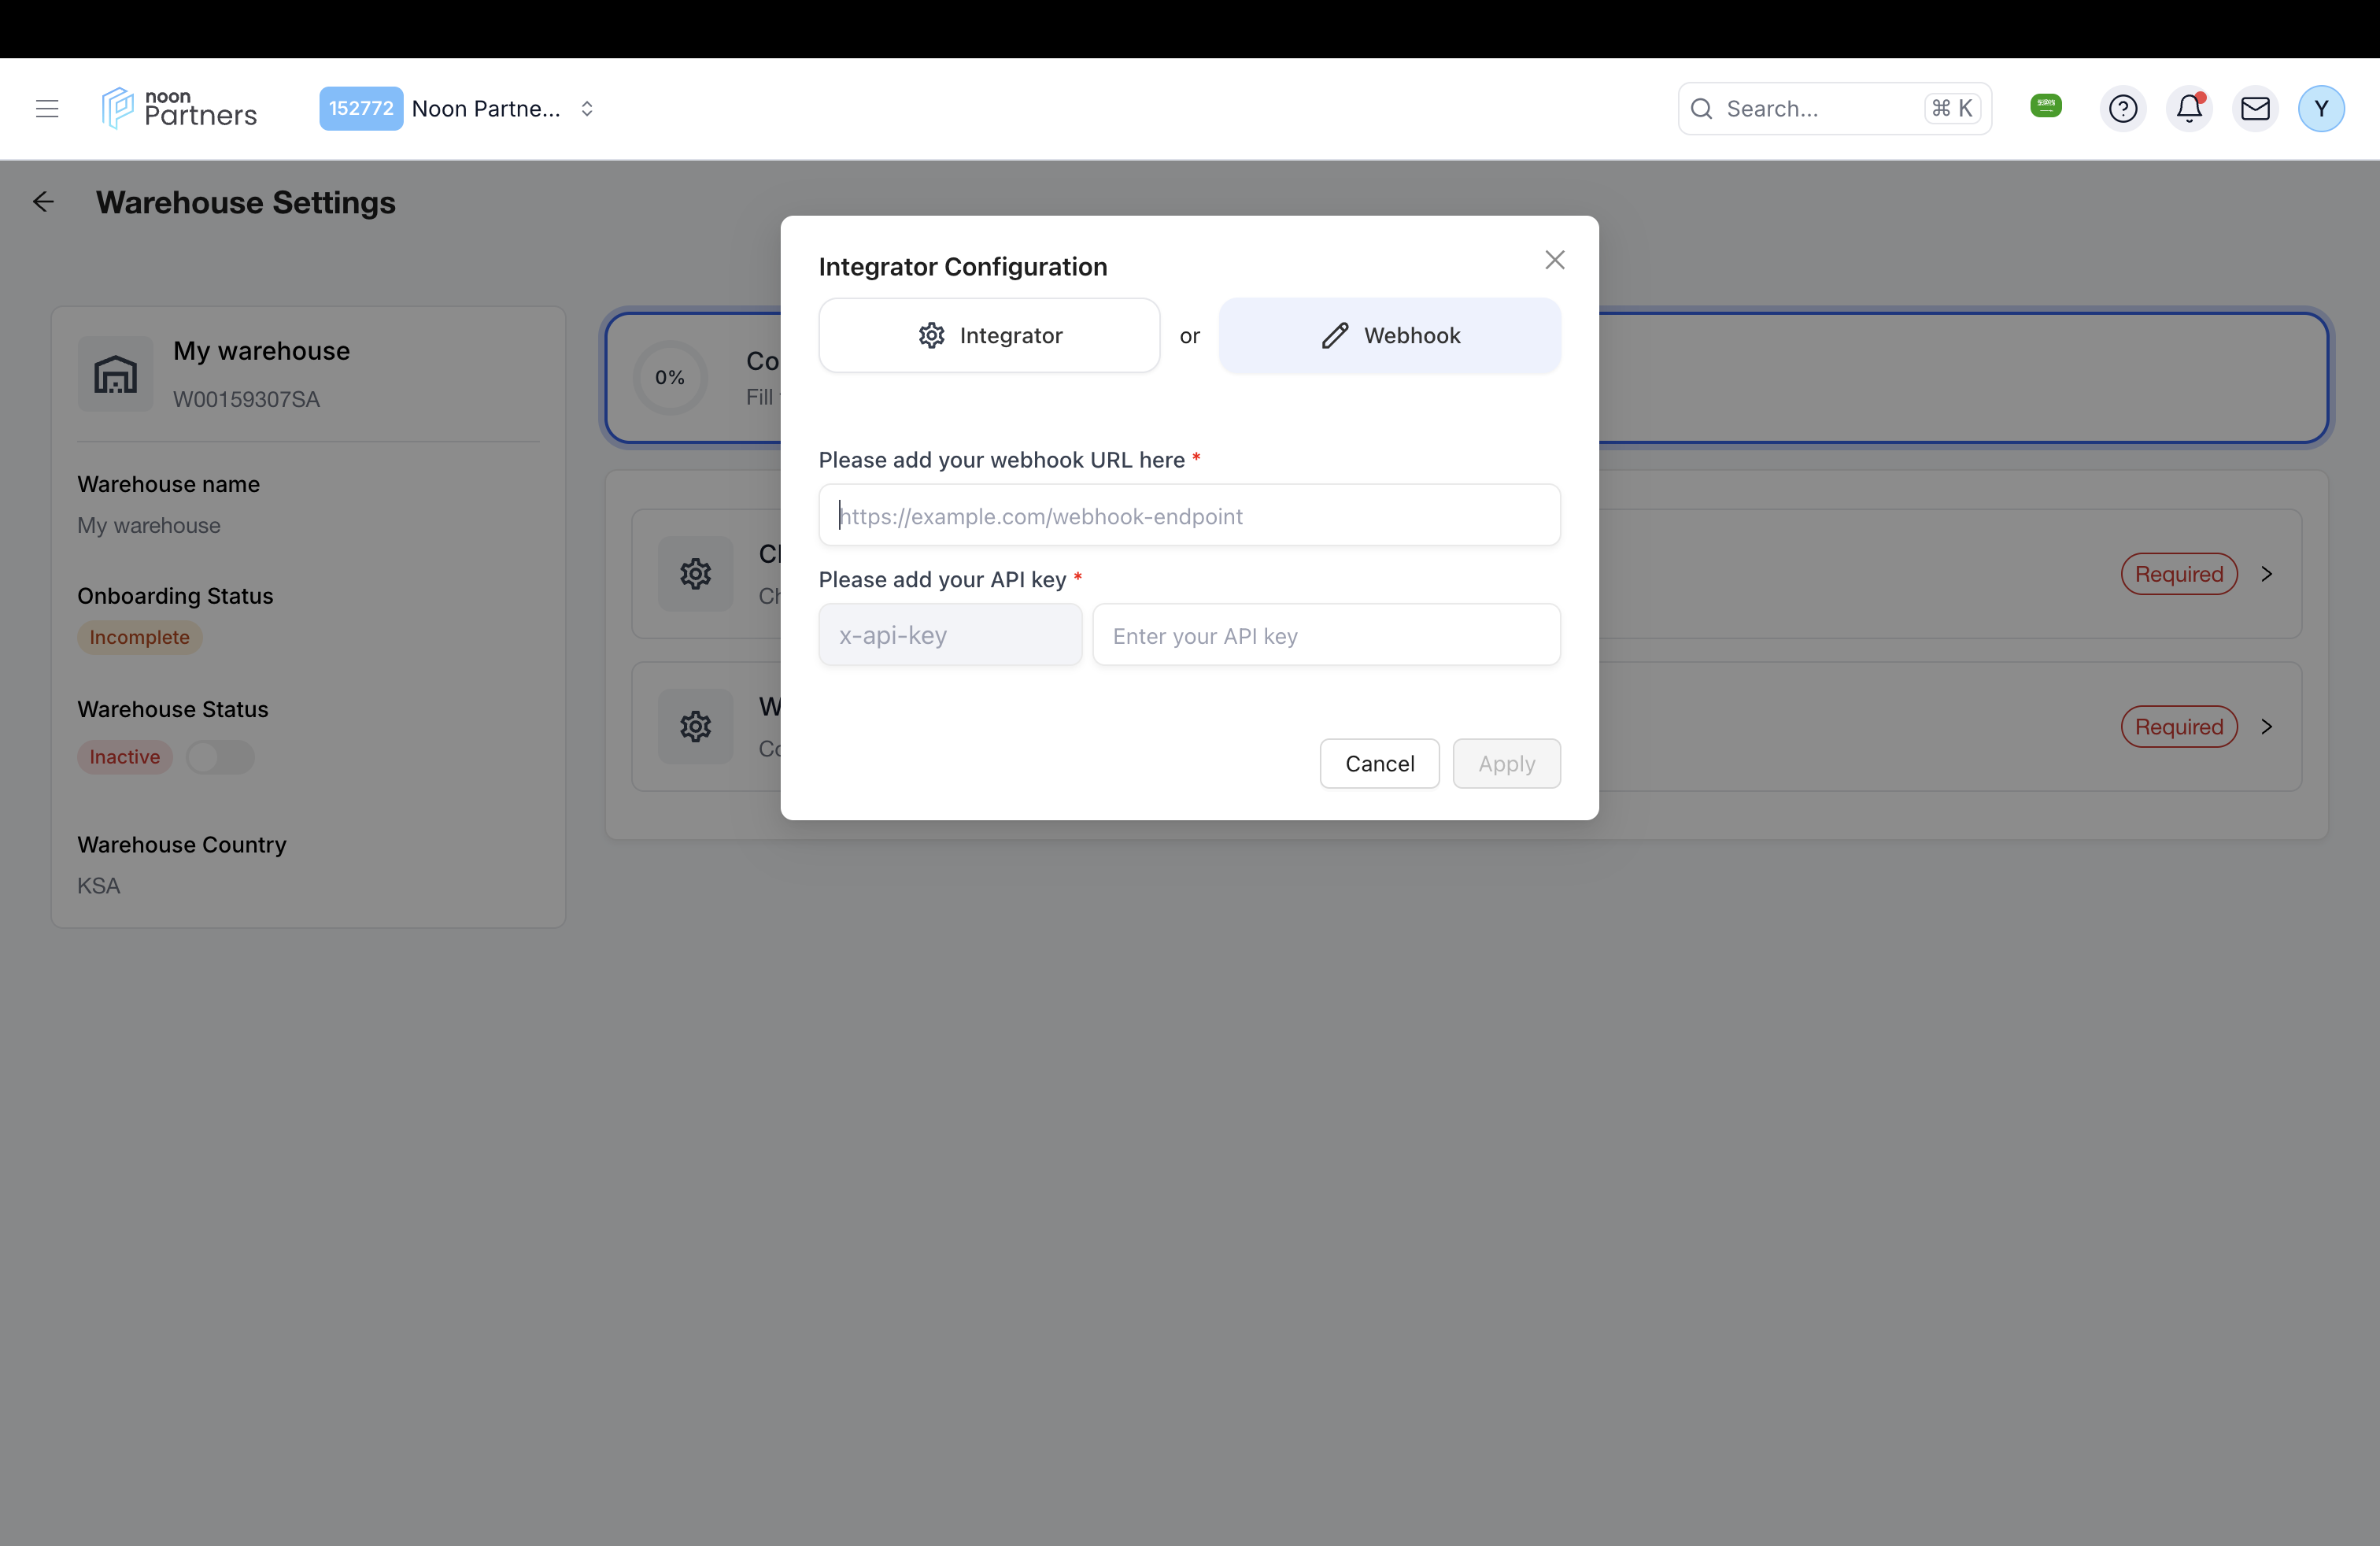Expand the first Required row chevron
Viewport: 2380px width, 1546px height.
click(2266, 574)
